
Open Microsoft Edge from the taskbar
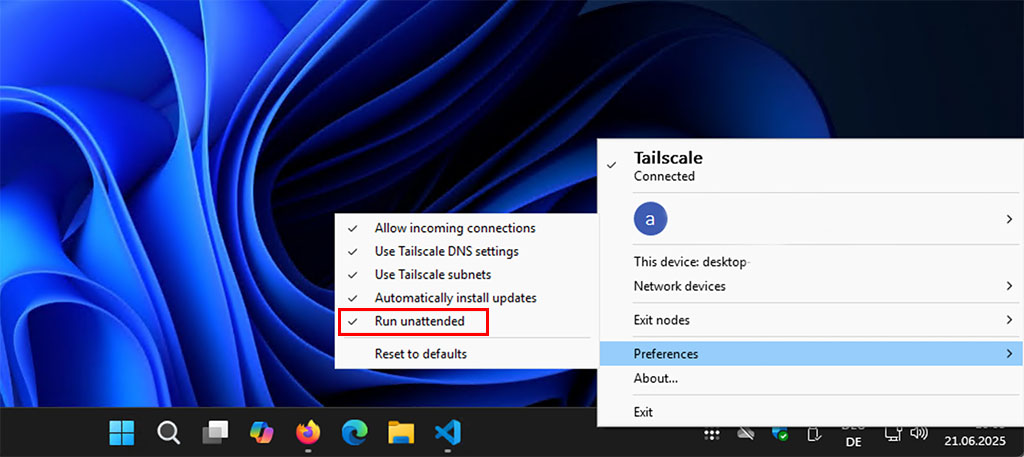(355, 432)
